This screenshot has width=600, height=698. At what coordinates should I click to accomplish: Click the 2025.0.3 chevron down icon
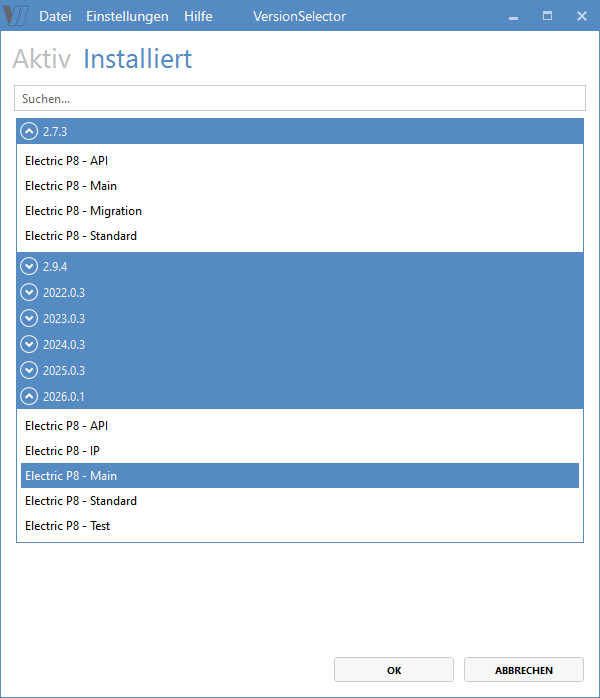(x=29, y=371)
